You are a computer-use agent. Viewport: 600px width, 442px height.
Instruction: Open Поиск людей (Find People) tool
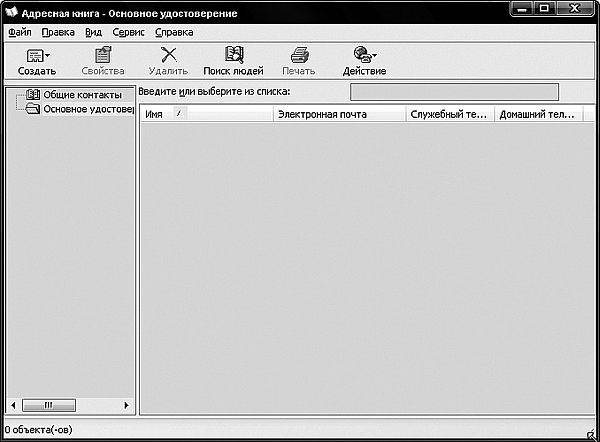coord(233,56)
